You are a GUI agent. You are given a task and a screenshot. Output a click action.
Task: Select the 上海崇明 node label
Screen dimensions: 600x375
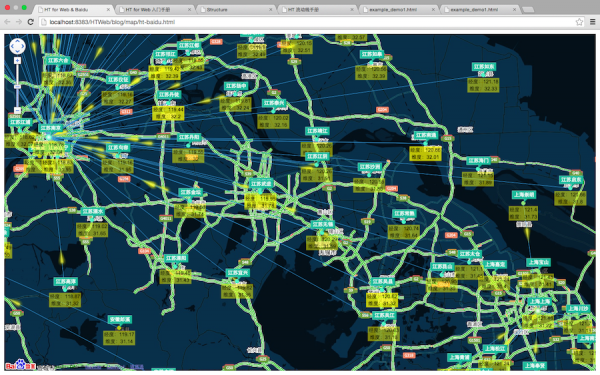pyautogui.click(x=524, y=195)
